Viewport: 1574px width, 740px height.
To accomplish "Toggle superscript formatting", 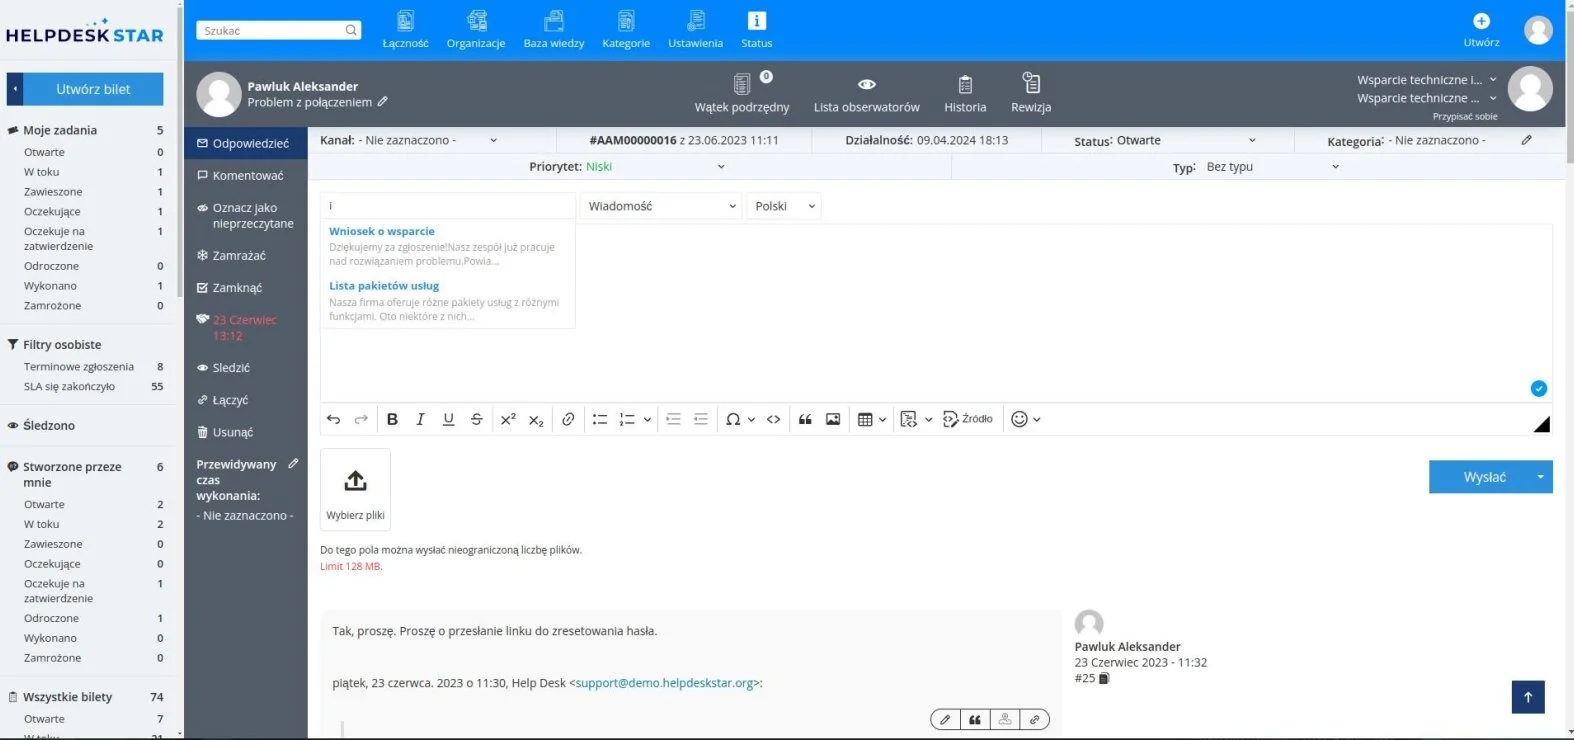I will [x=508, y=419].
